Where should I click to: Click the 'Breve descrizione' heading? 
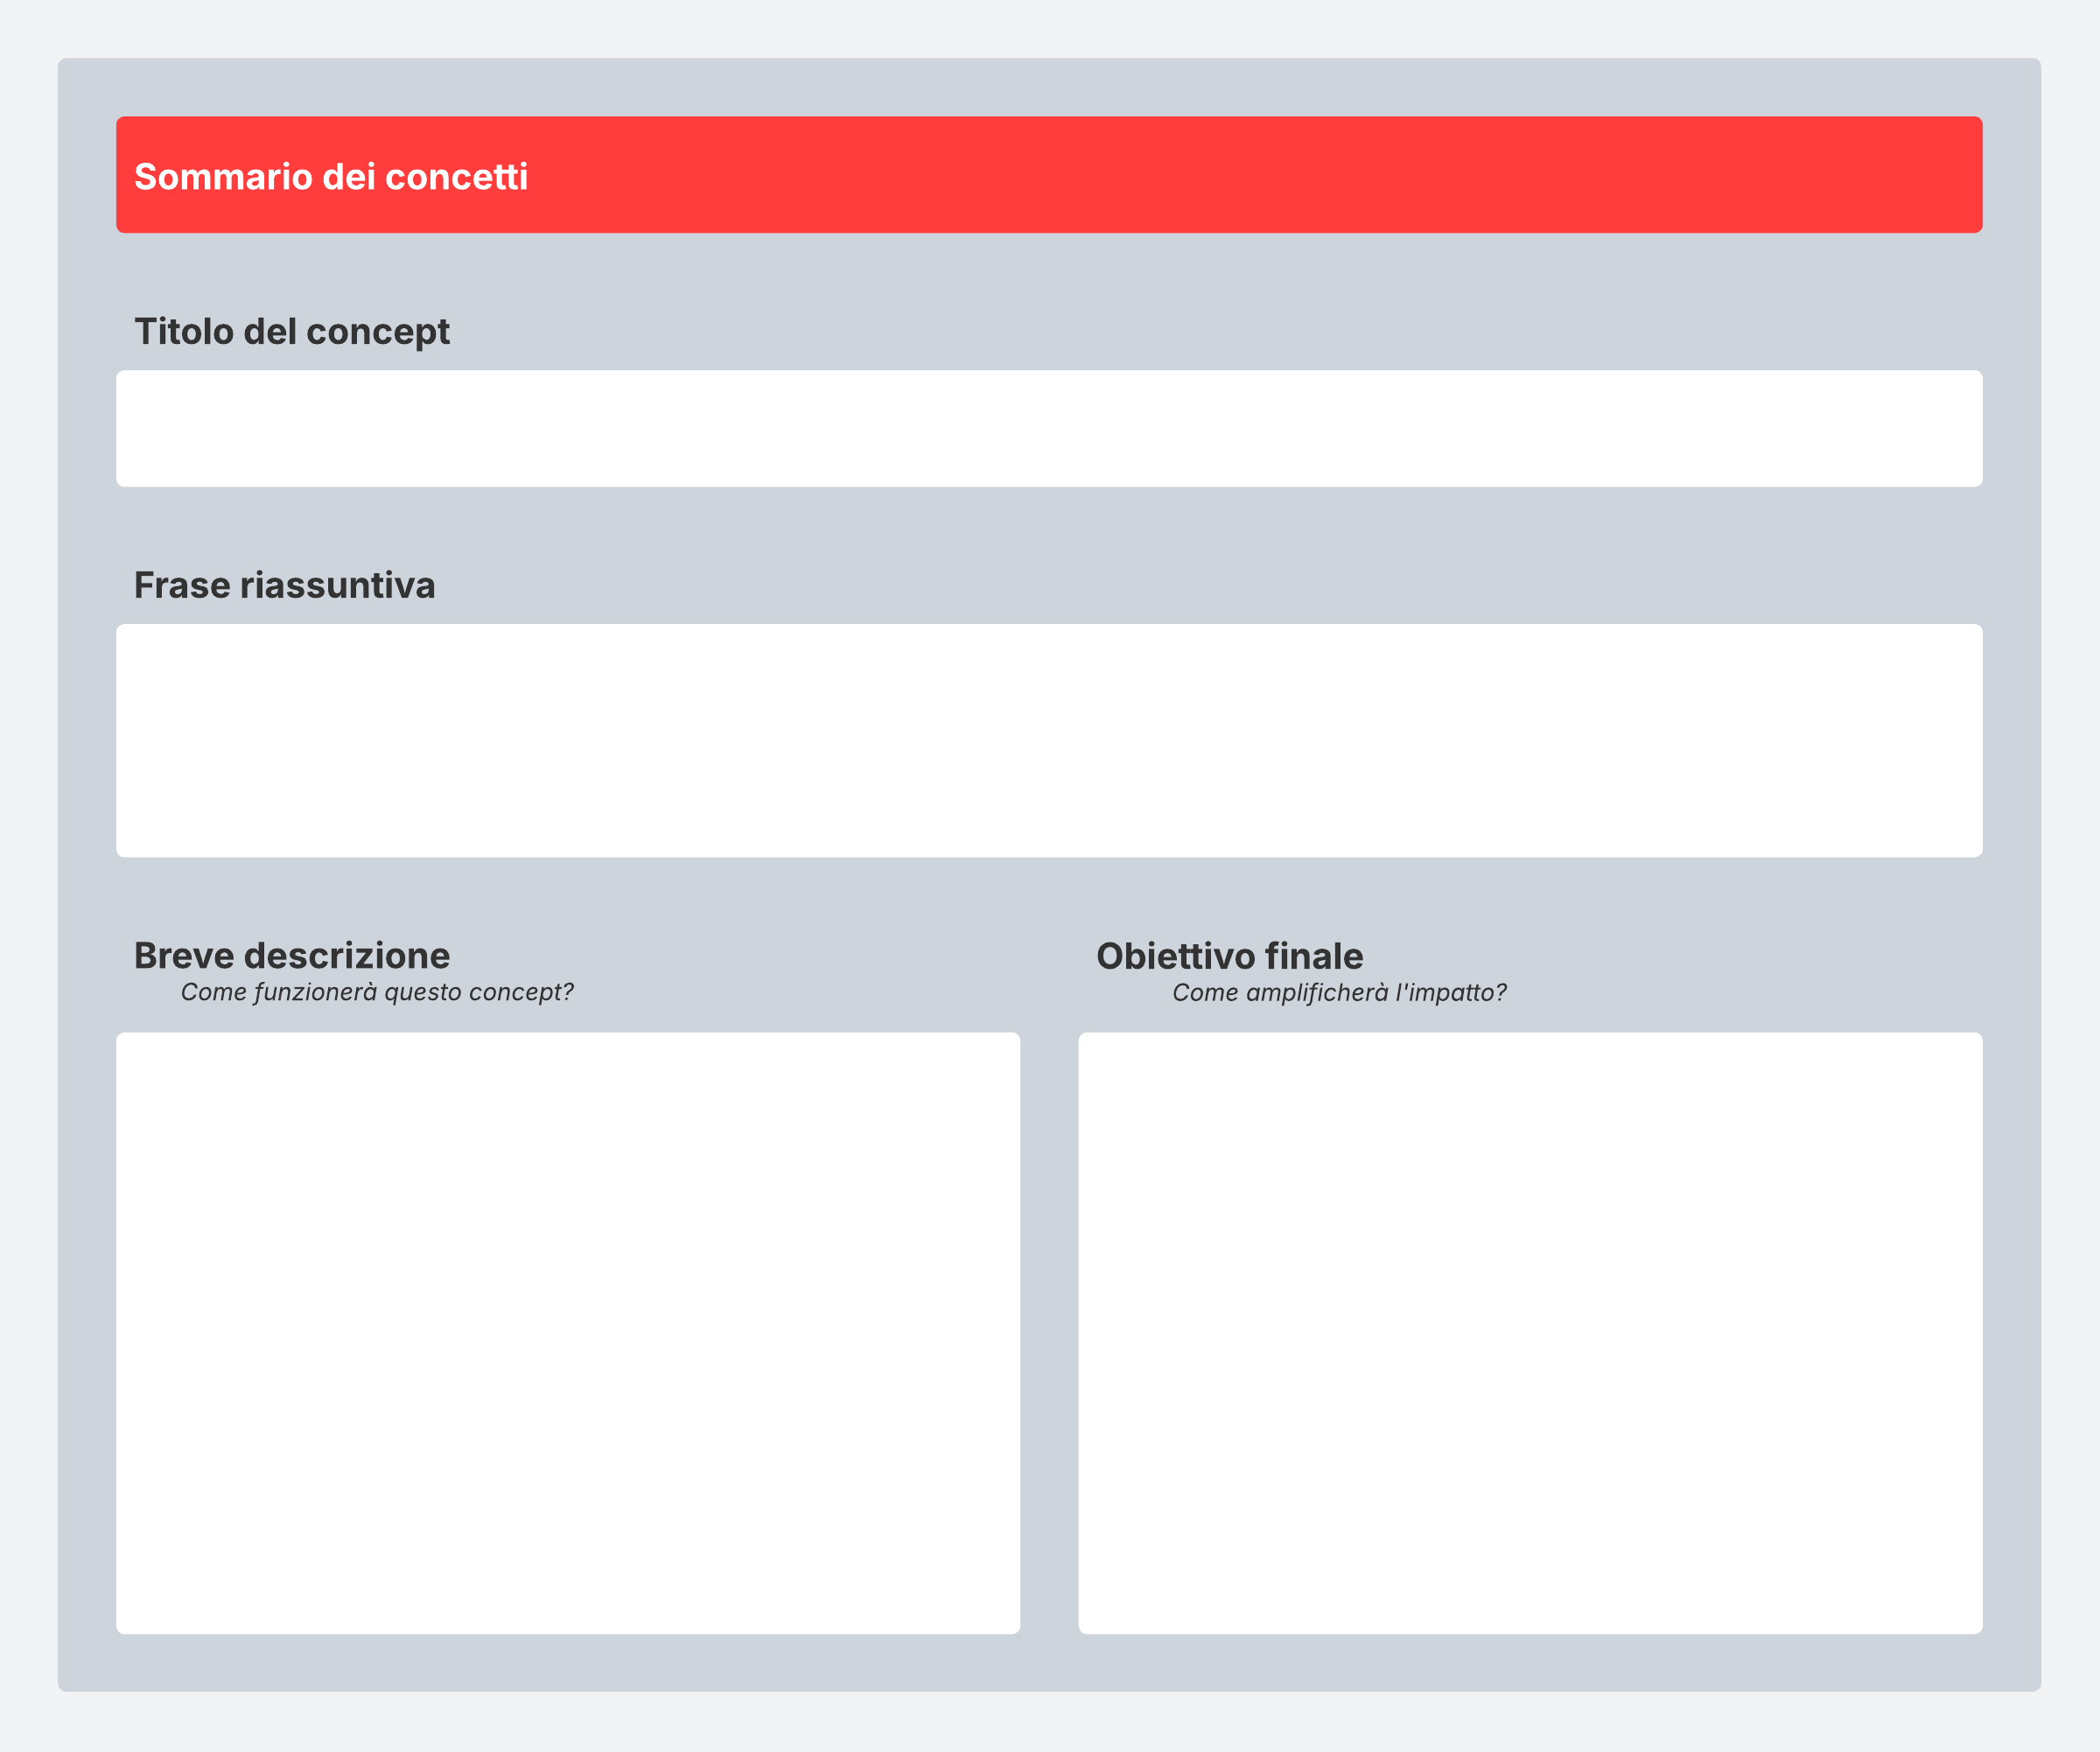(291, 956)
